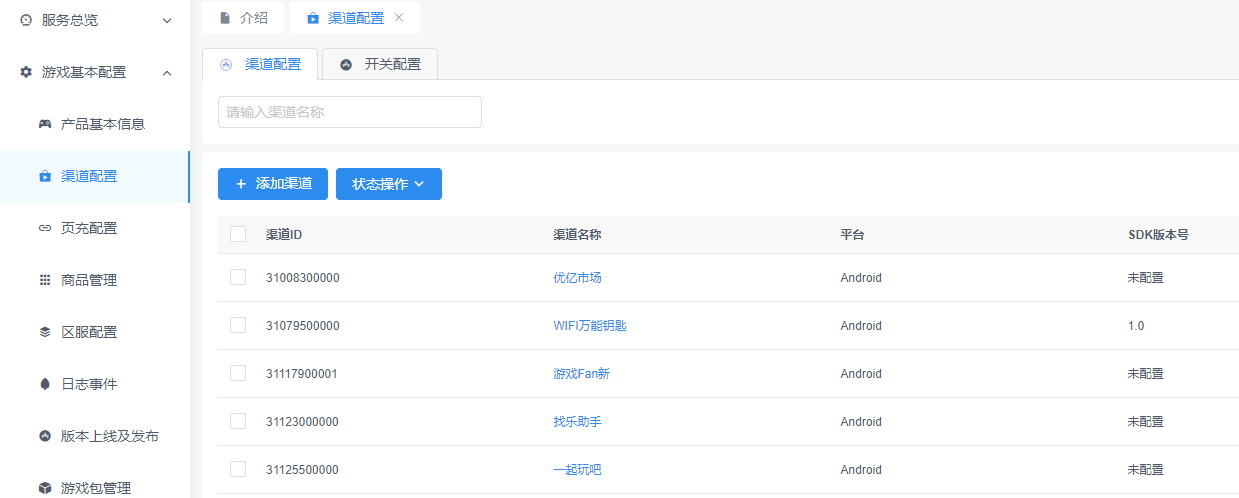Click the gear icon beside 游戏基本配置
1239x498 pixels.
coord(26,72)
